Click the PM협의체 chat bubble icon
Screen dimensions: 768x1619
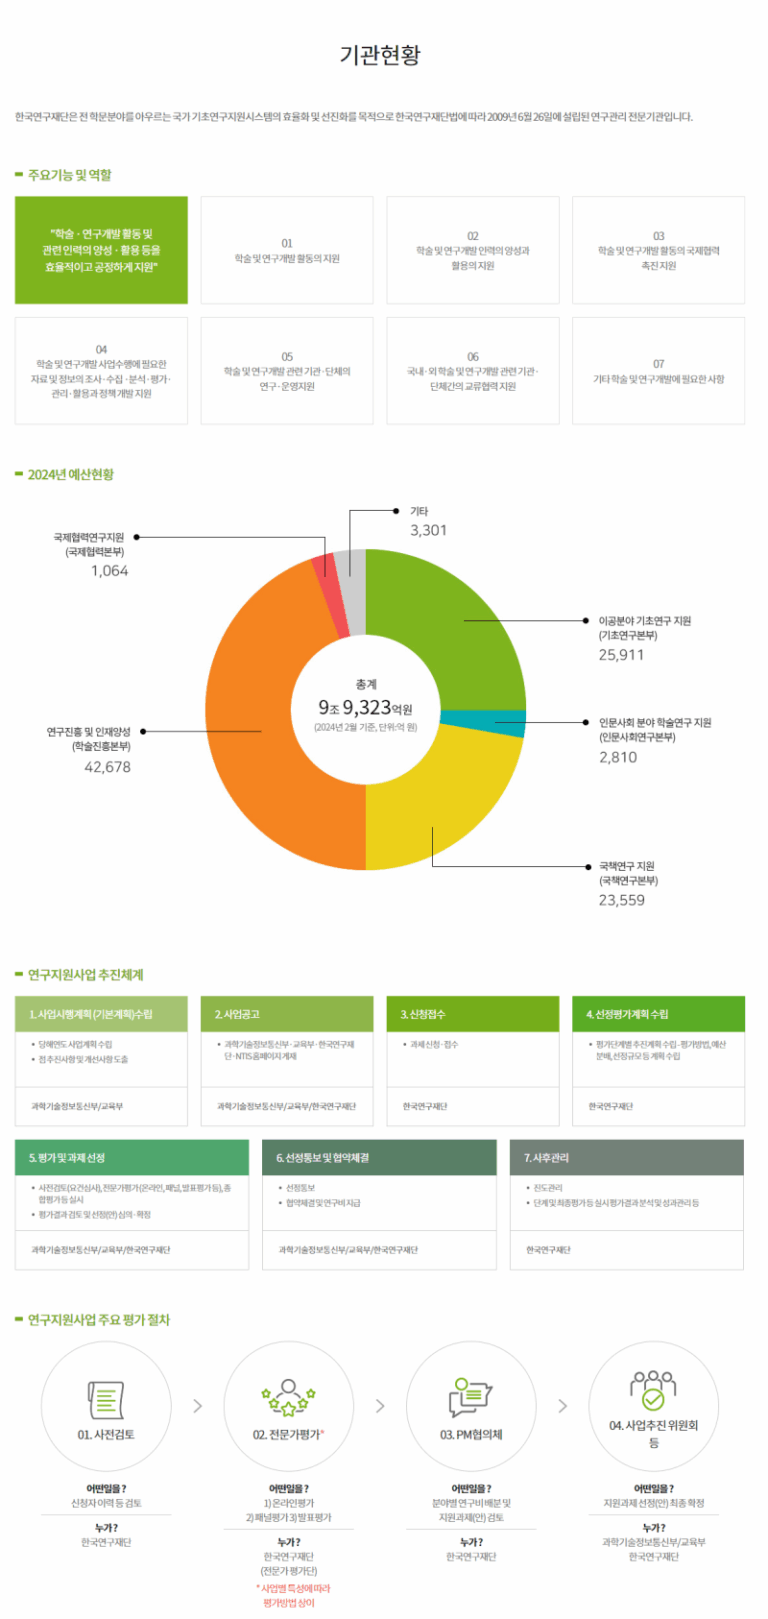[x=470, y=1397]
